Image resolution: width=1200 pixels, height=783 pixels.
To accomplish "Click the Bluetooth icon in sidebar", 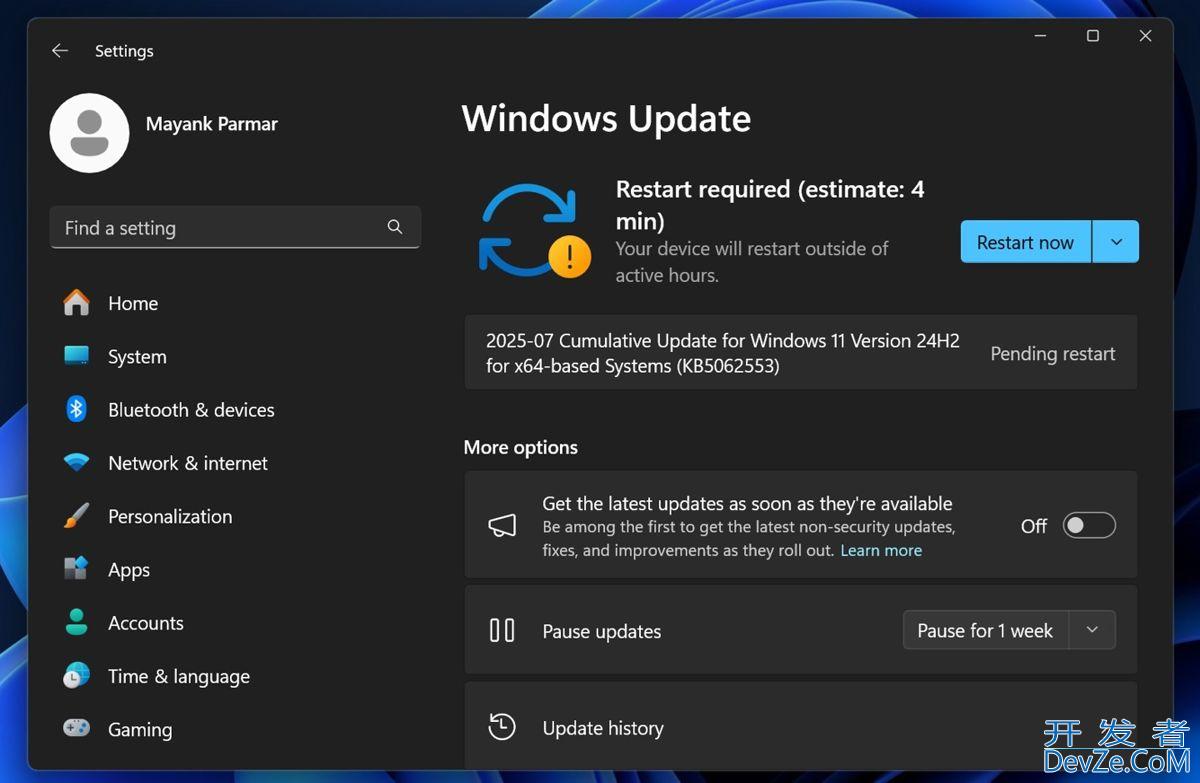I will pos(76,409).
